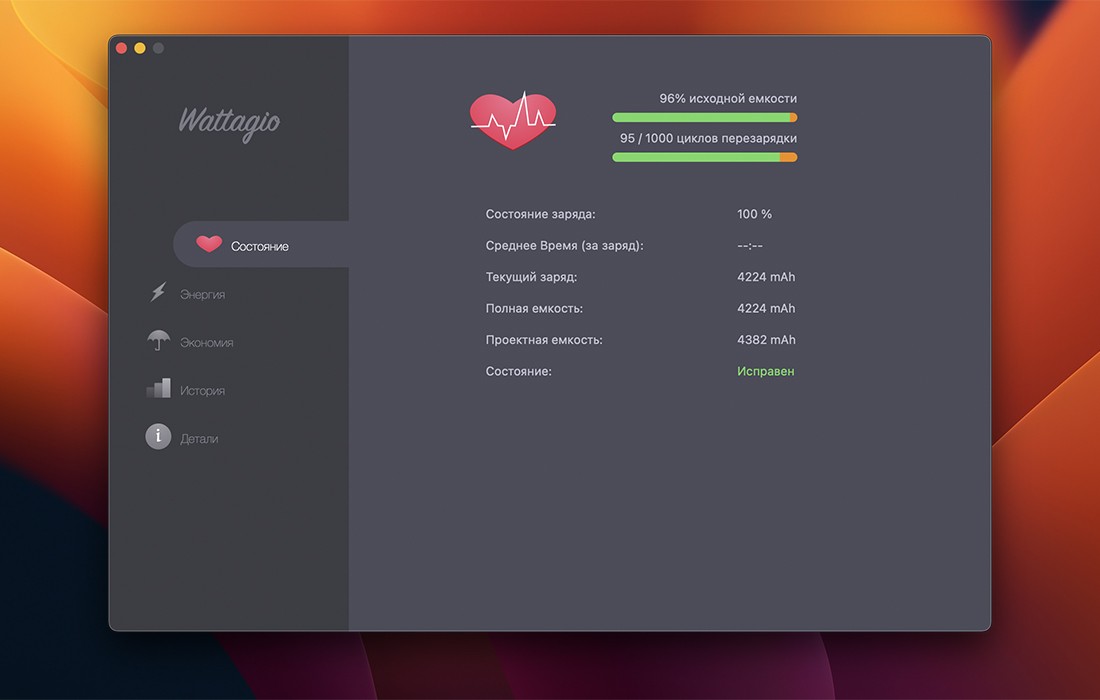Switch to the Энергия section

point(202,295)
